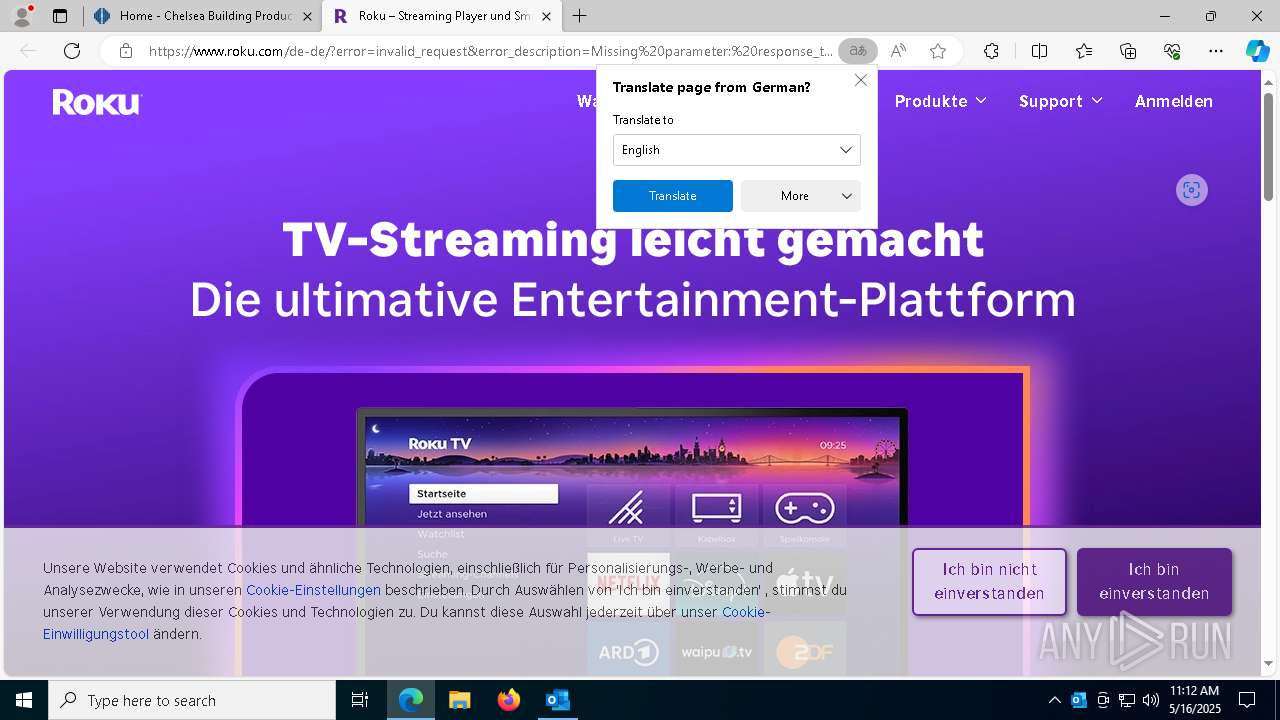Click the waipu.tv channel tile
1280x720 pixels.
[716, 651]
